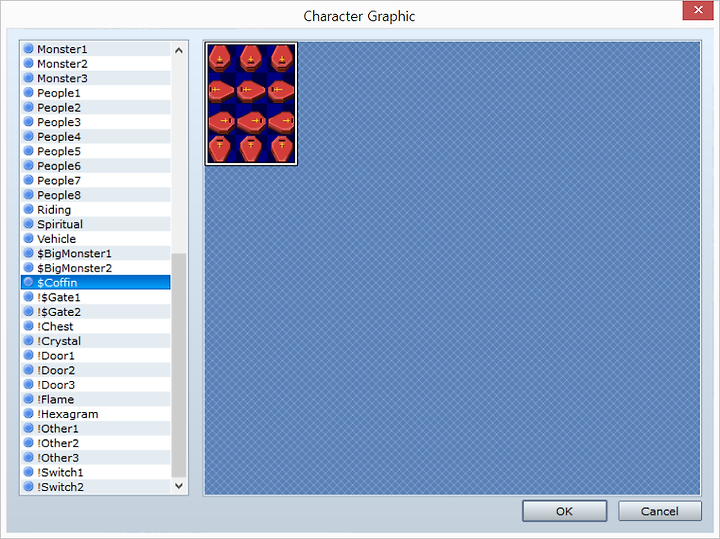Choose the Vehicle graphic
This screenshot has height=539, width=720.
click(96, 239)
